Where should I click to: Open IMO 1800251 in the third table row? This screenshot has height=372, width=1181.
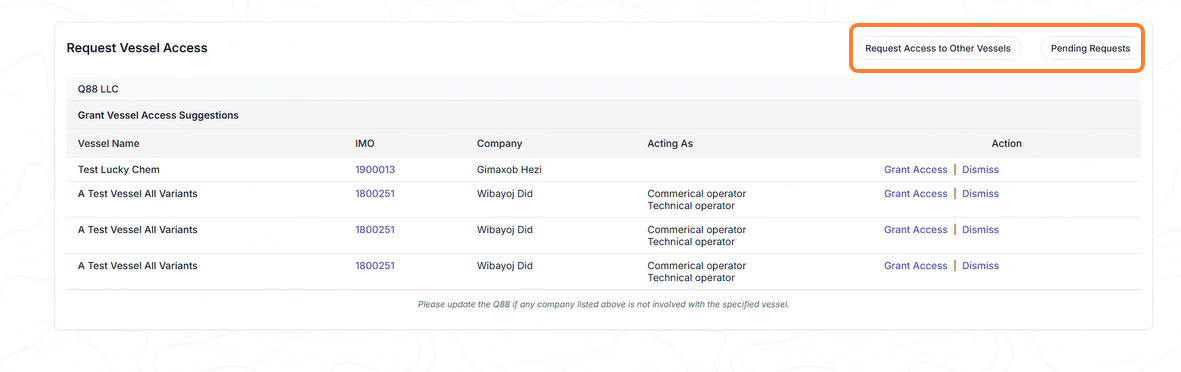point(375,230)
